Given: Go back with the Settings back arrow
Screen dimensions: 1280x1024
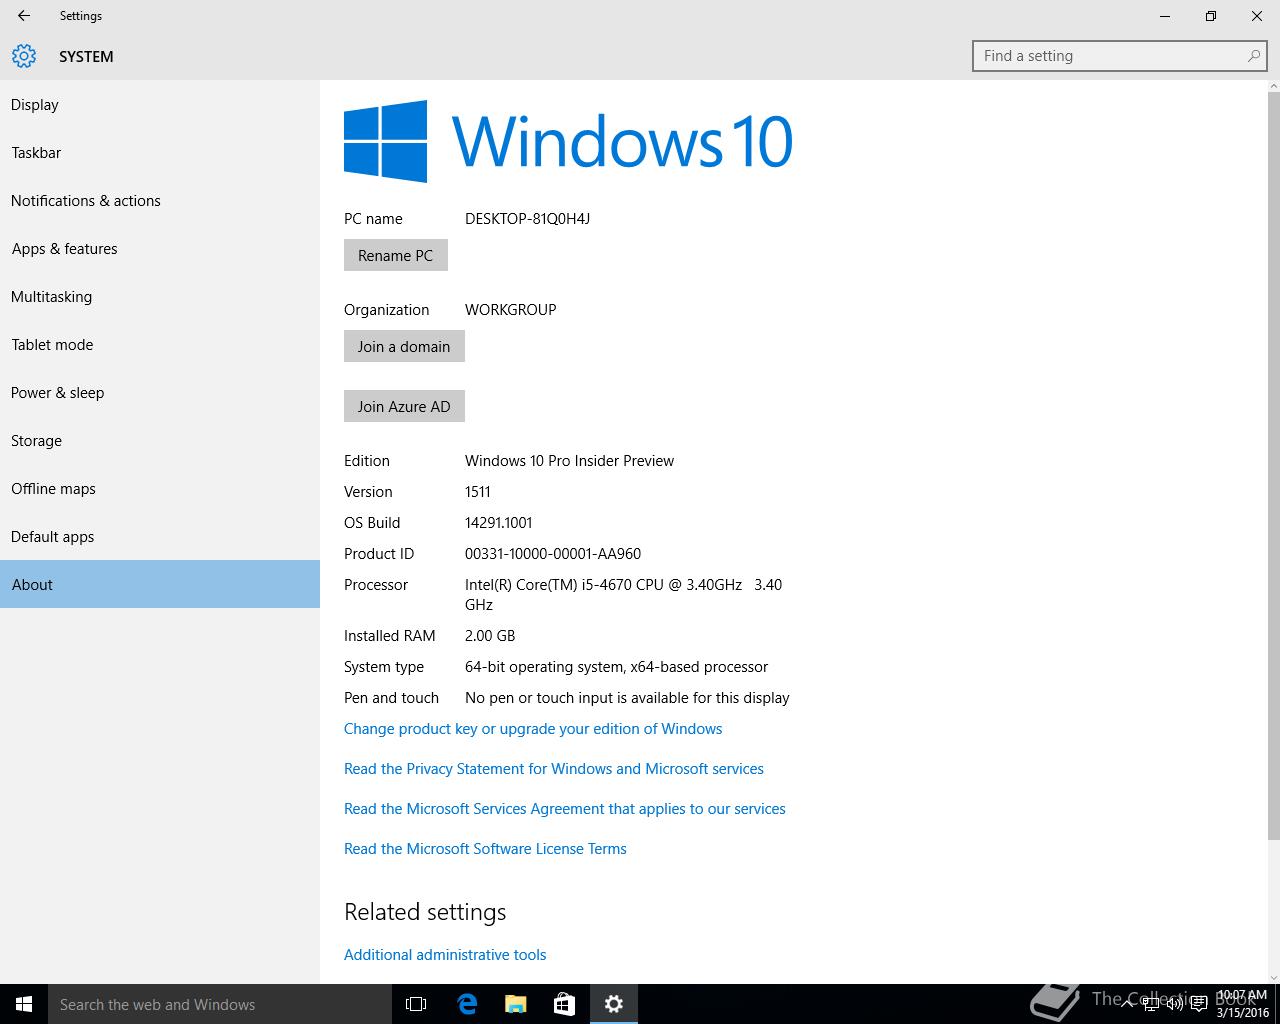Looking at the screenshot, I should (x=24, y=16).
